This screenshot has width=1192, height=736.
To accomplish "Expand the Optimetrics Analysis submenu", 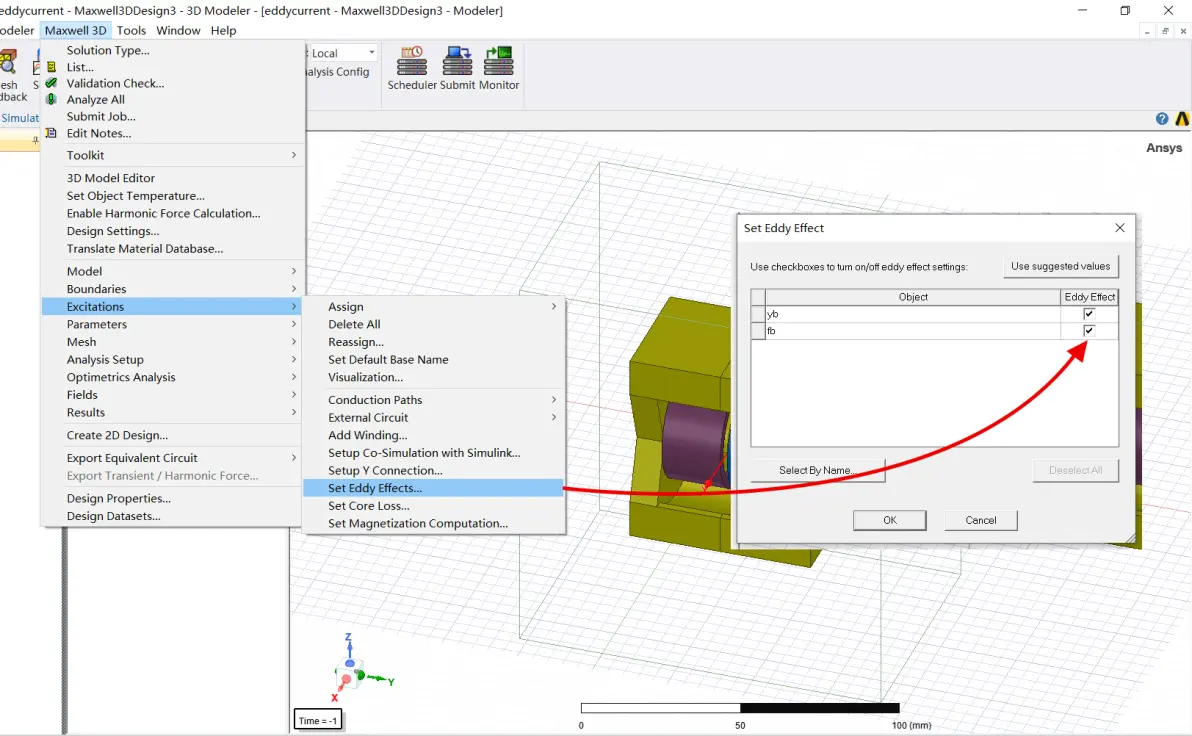I will pyautogui.click(x=293, y=377).
